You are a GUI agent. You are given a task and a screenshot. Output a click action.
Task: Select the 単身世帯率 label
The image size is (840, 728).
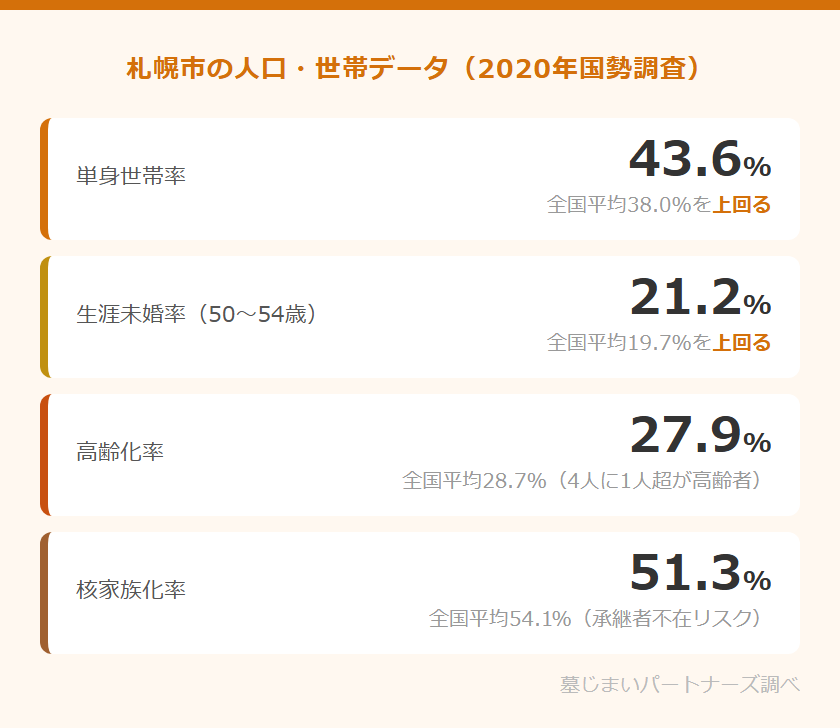[131, 176]
